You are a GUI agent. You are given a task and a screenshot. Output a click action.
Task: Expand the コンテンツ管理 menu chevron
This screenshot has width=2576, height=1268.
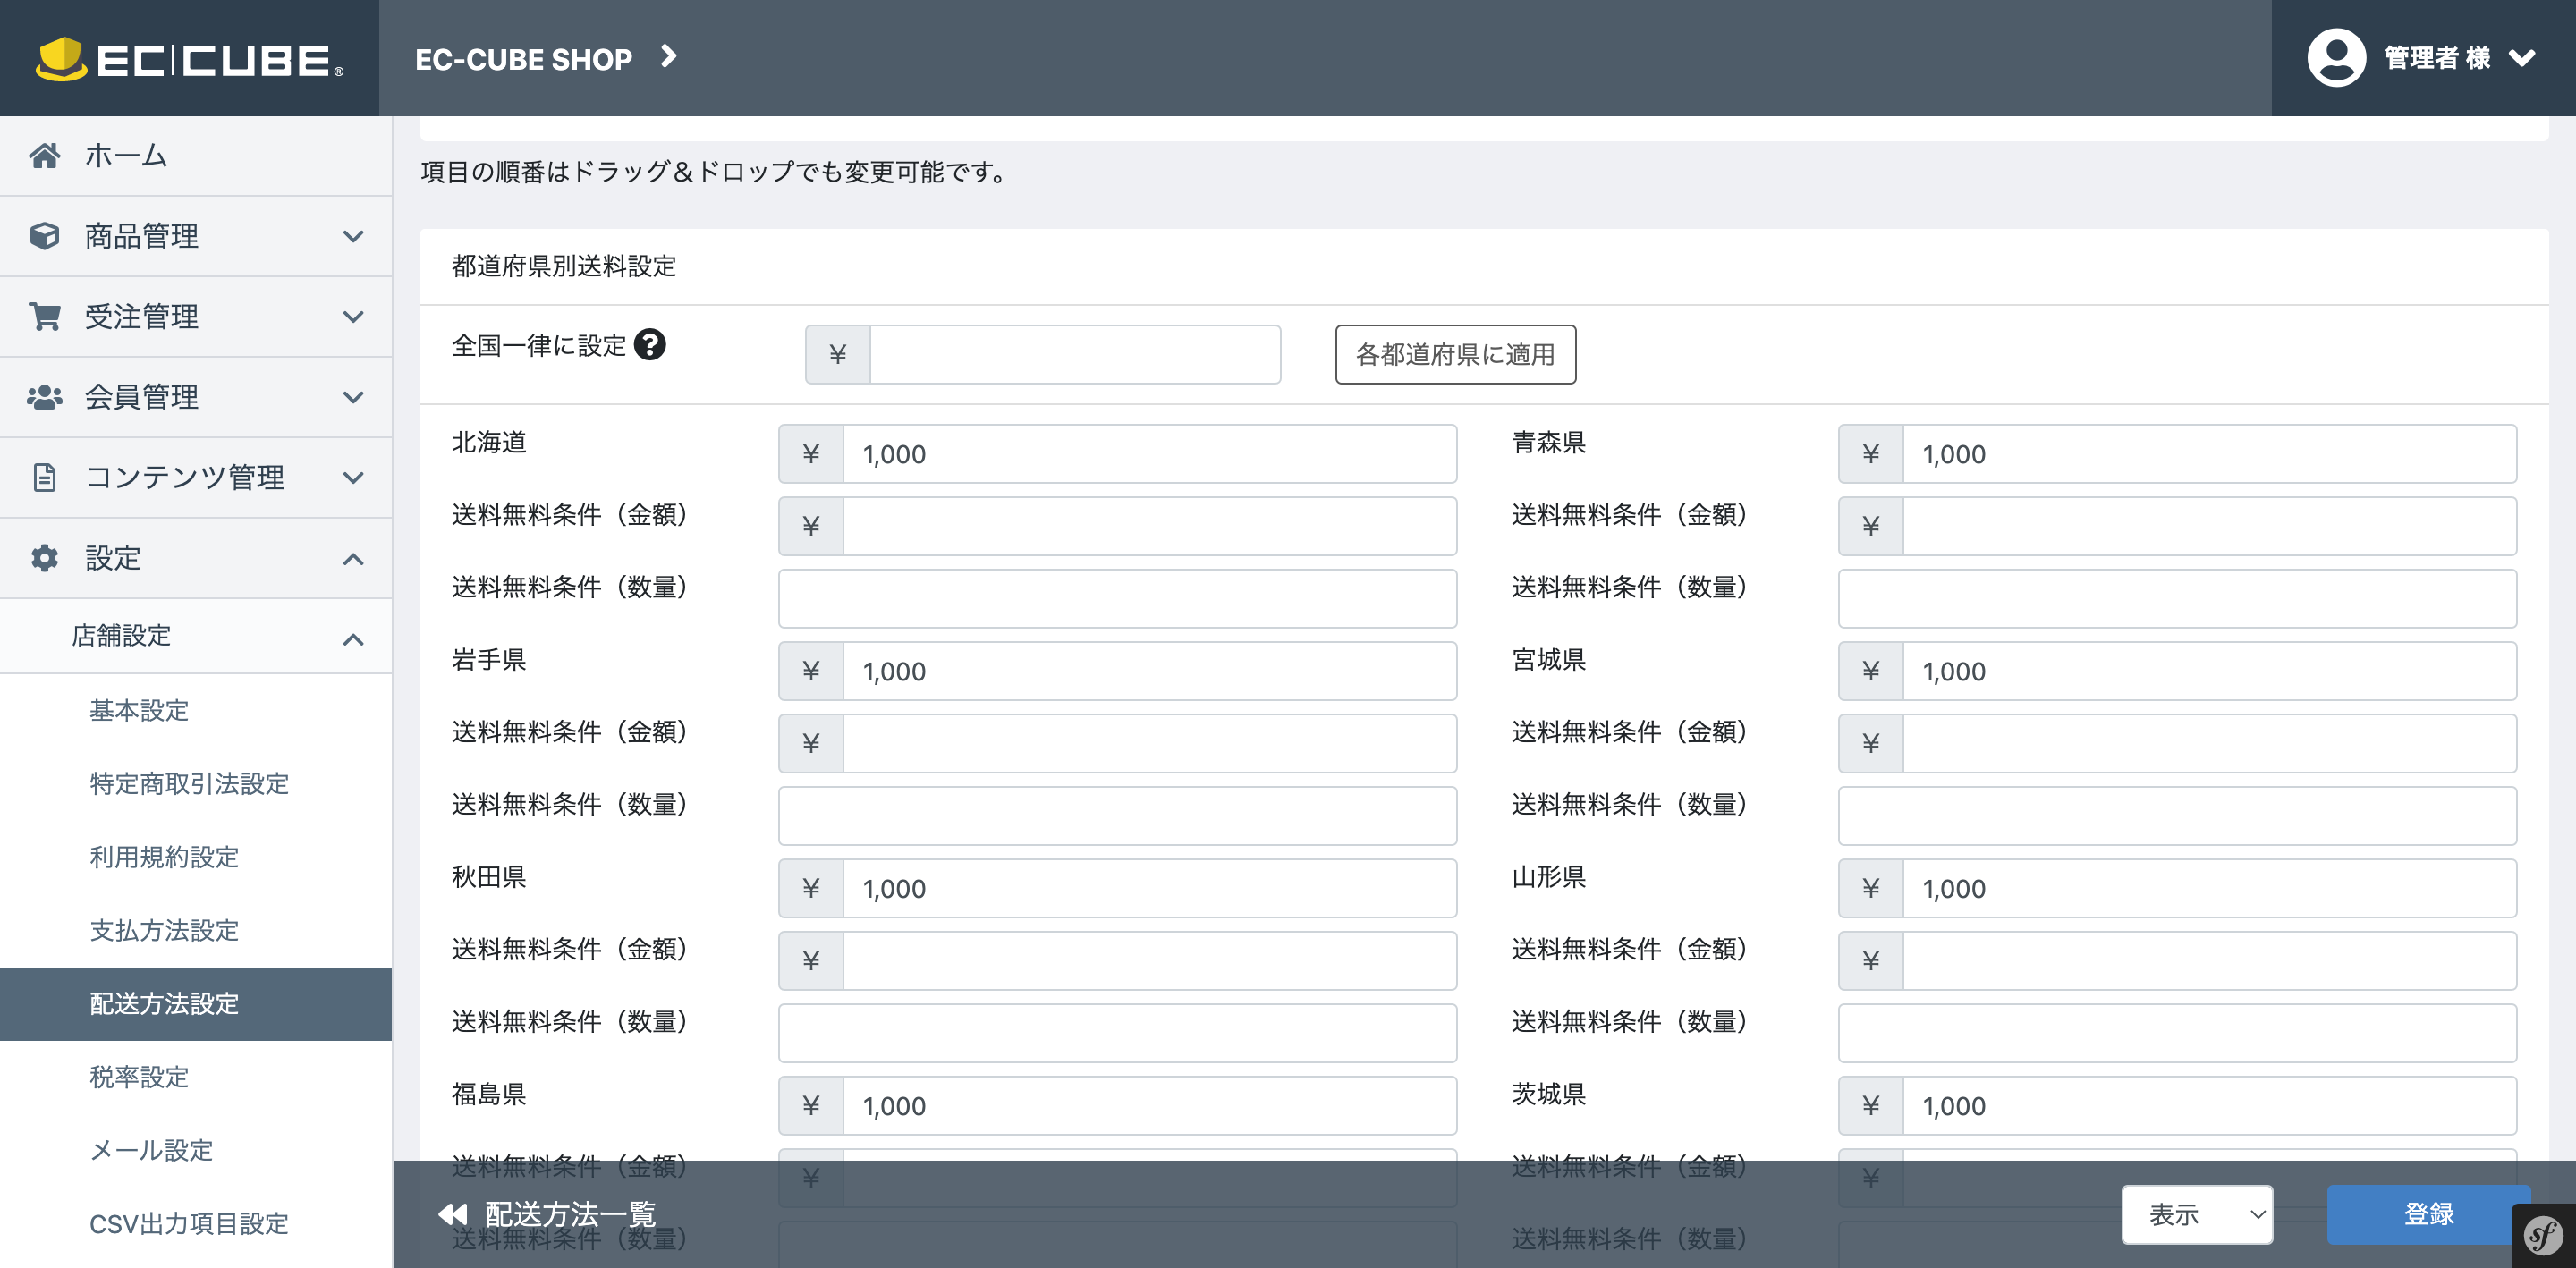pos(353,478)
